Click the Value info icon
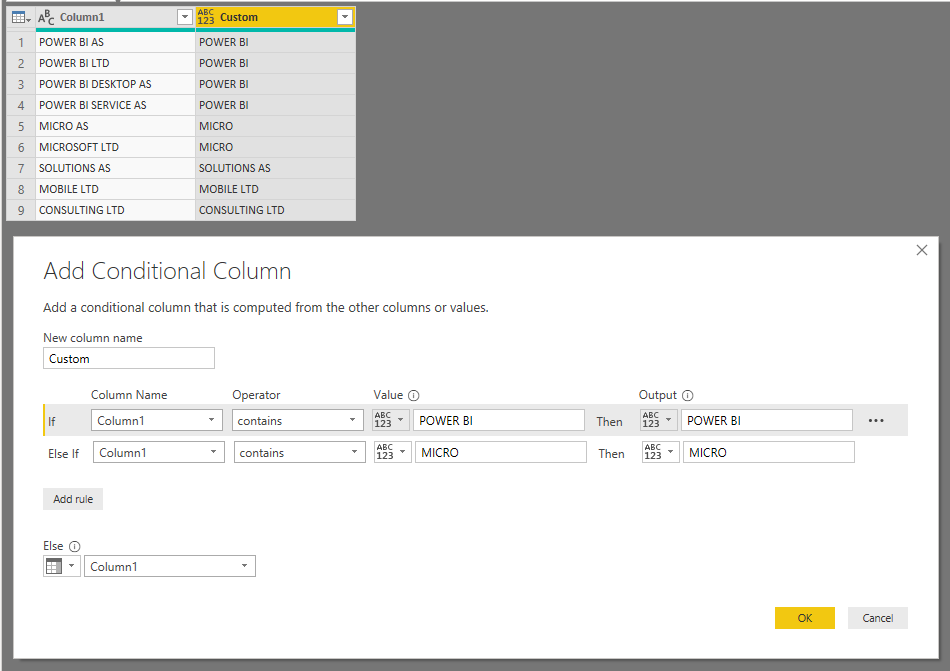Screen dimensions: 950x671 (x=413, y=395)
